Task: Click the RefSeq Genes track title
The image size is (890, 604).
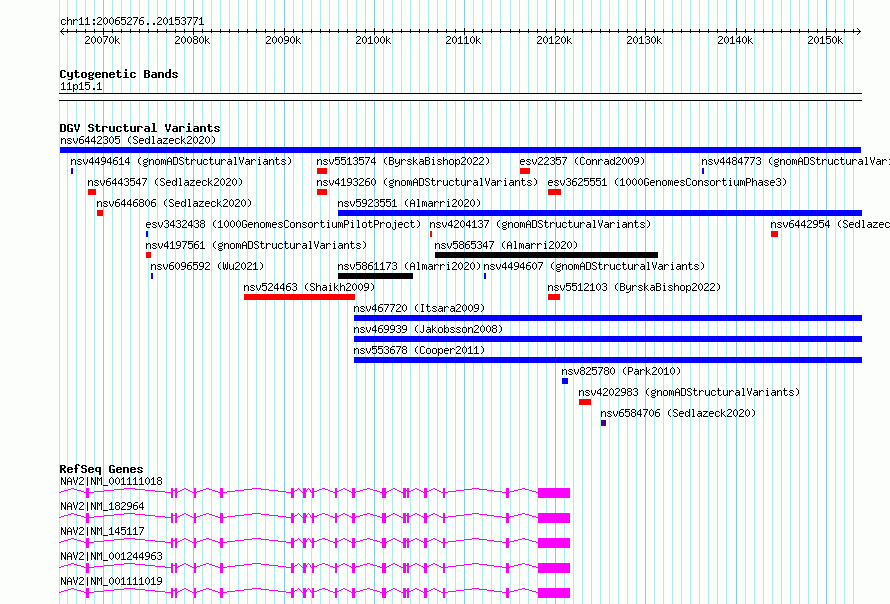Action: tap(101, 469)
